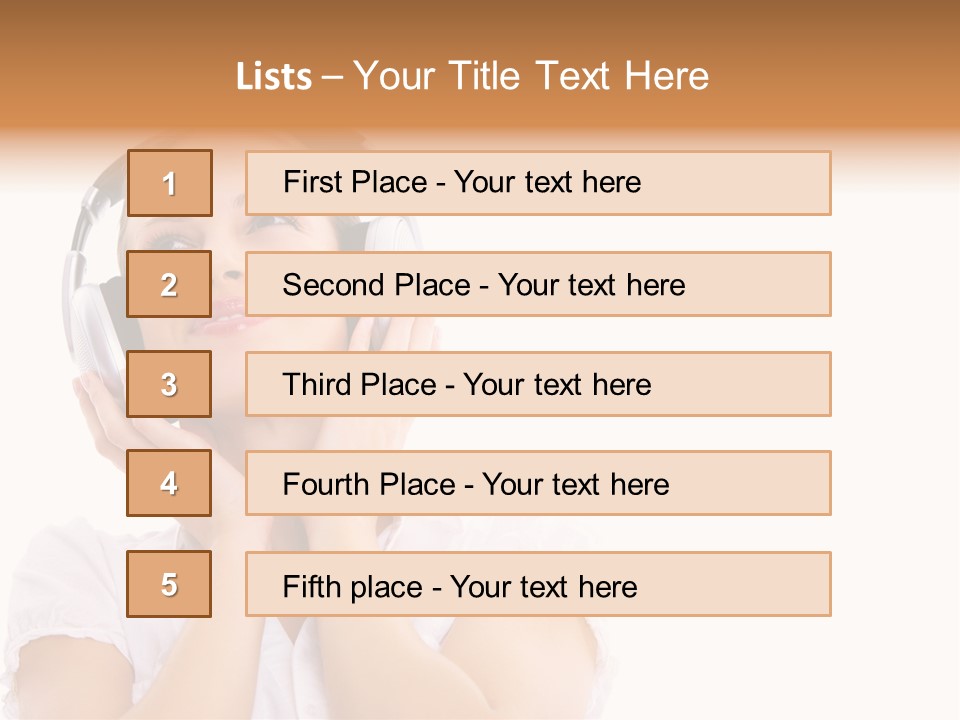This screenshot has height=720, width=960.
Task: Click empty area right of Third Place bar
Action: [895, 384]
